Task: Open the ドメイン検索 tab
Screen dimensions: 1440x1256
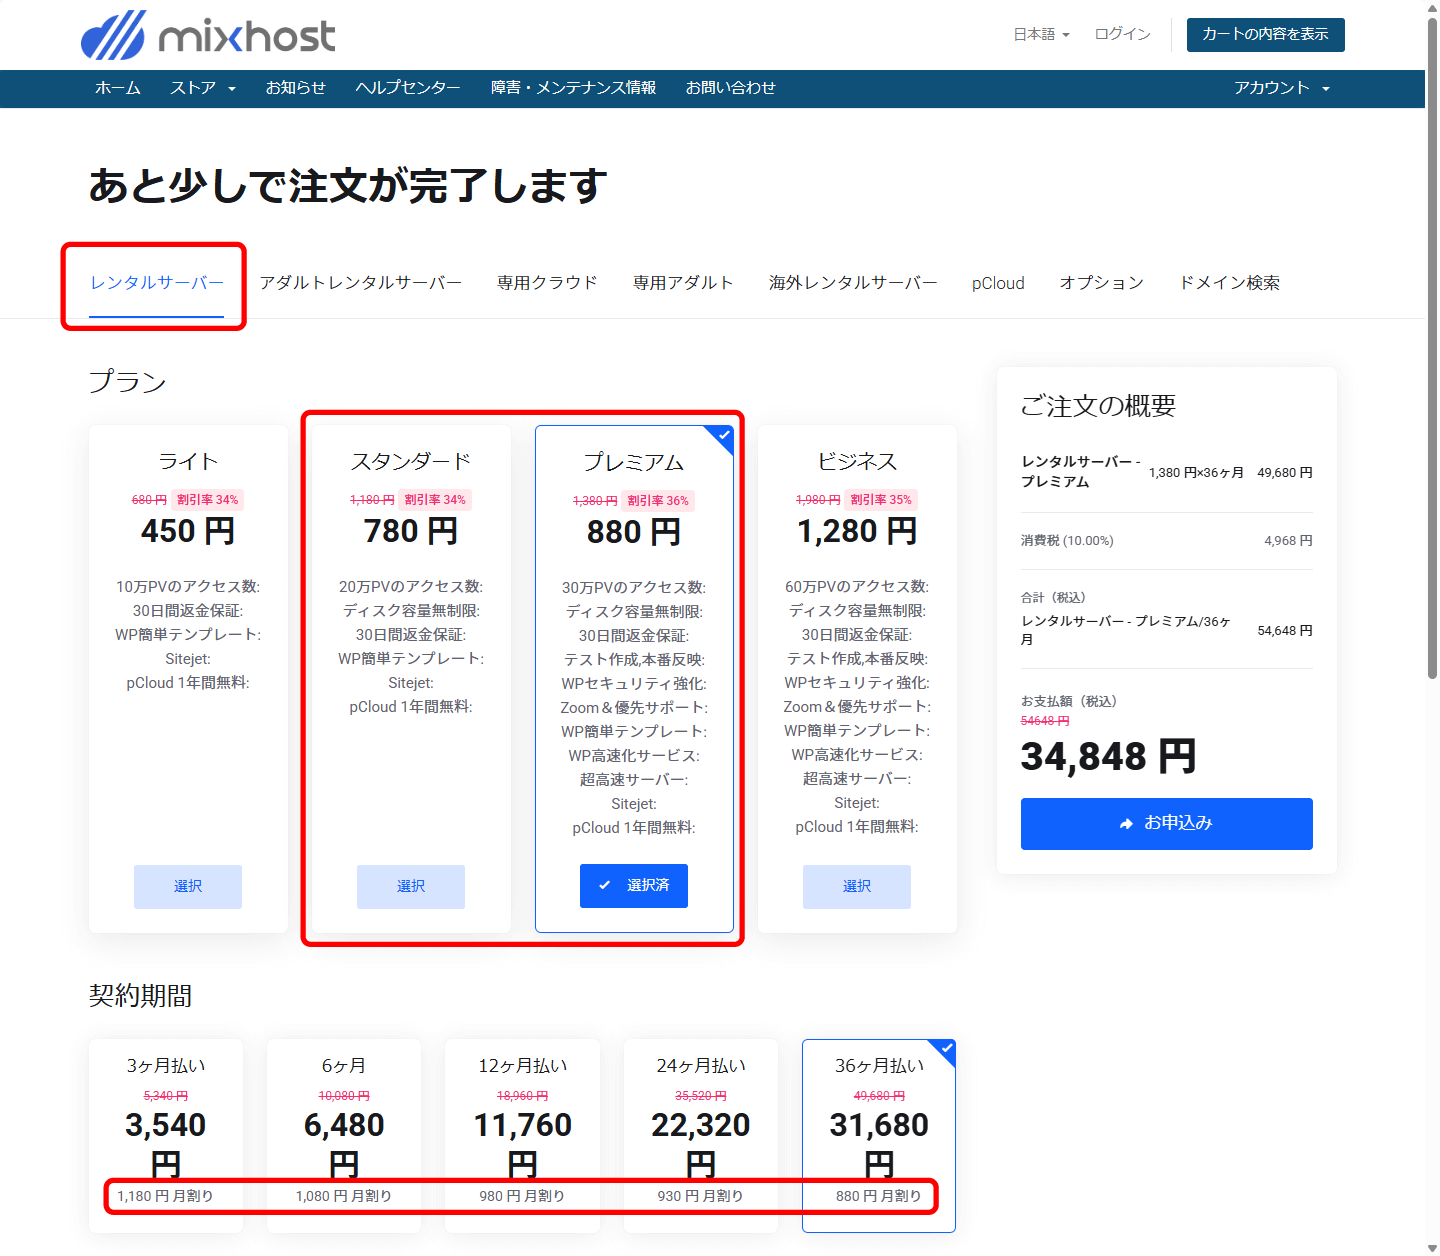Action: (x=1229, y=283)
